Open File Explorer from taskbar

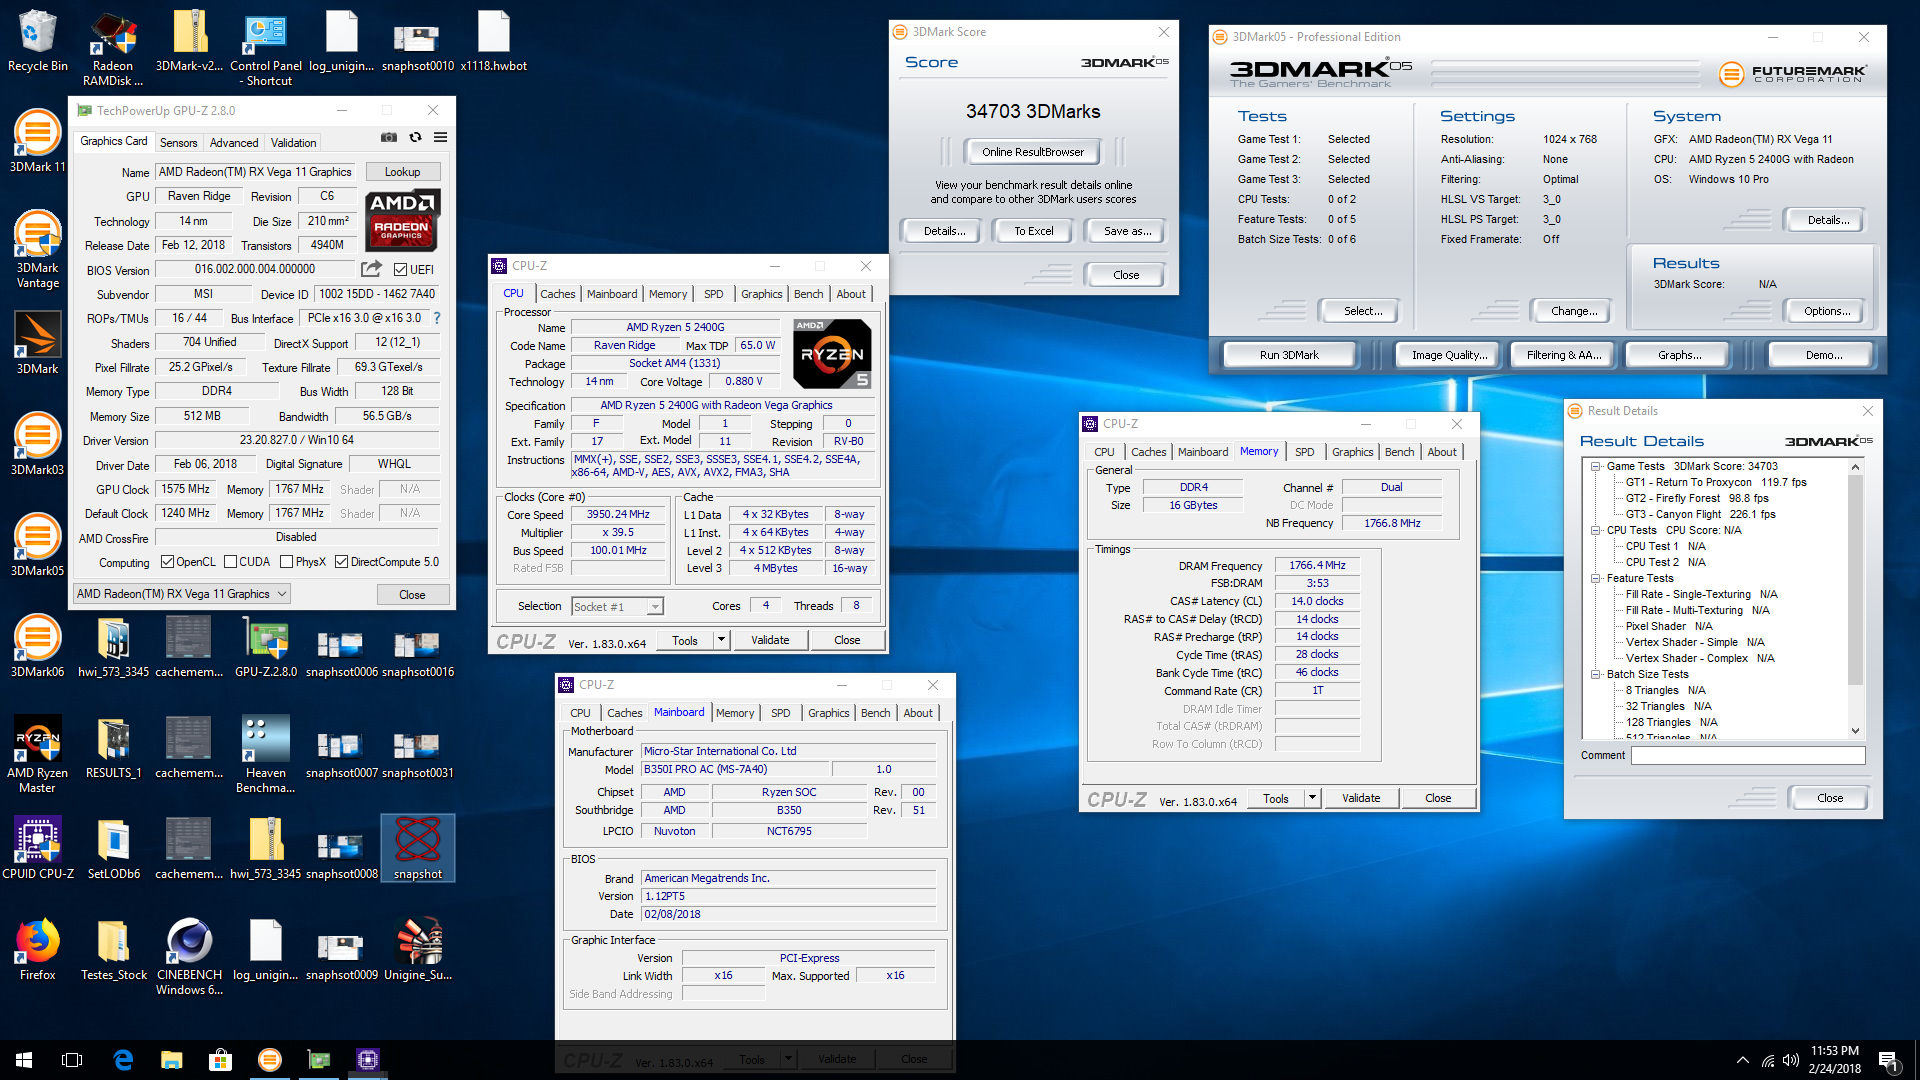pos(172,1060)
